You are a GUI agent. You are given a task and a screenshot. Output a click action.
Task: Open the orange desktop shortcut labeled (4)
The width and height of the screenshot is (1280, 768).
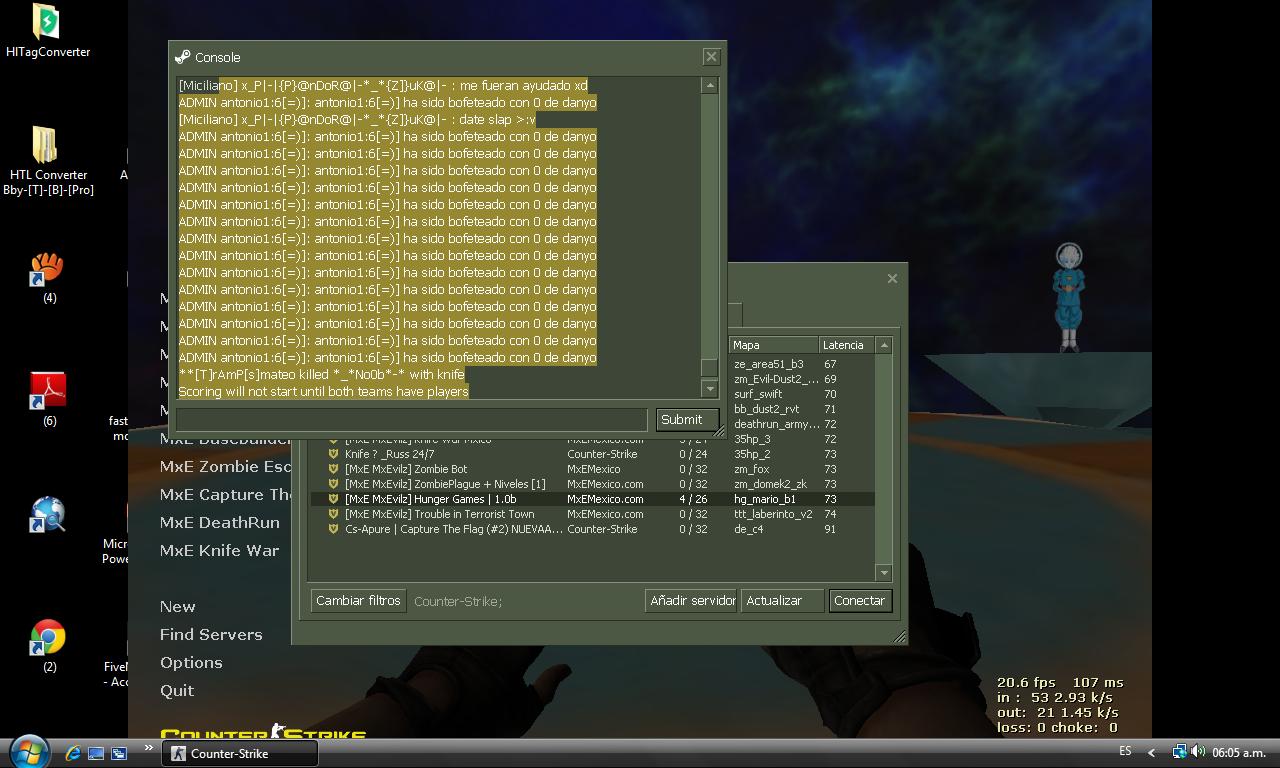[x=46, y=269]
